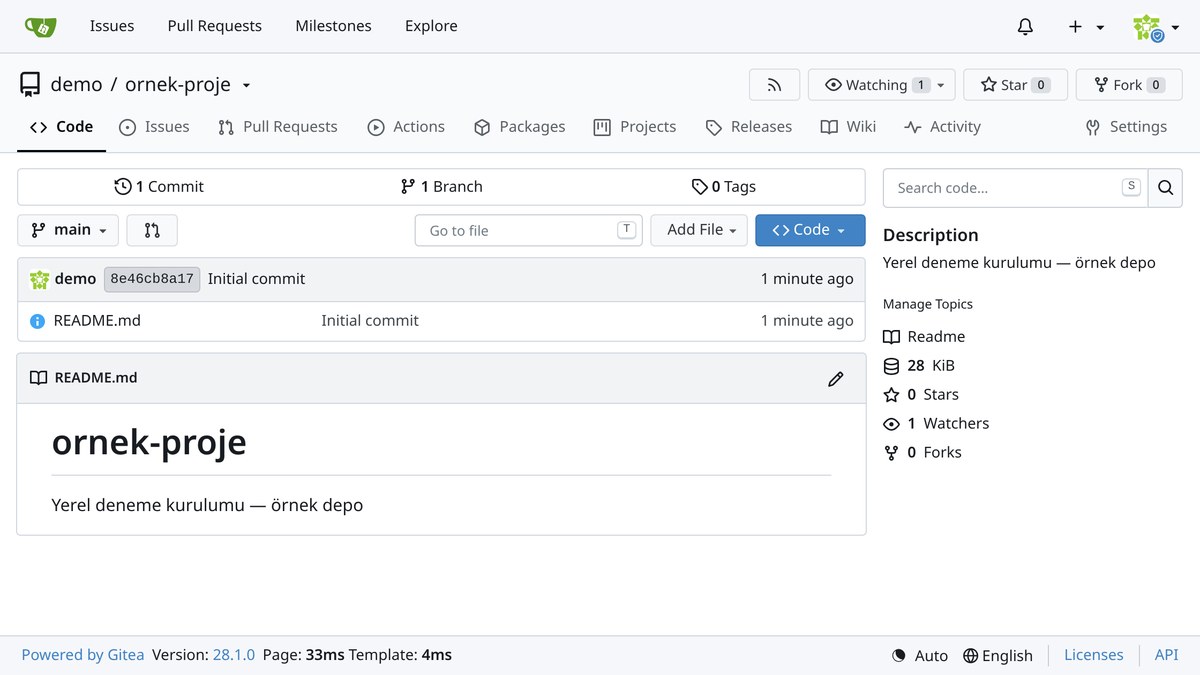Open Explore in the top navigation
1200x675 pixels.
tap(431, 27)
